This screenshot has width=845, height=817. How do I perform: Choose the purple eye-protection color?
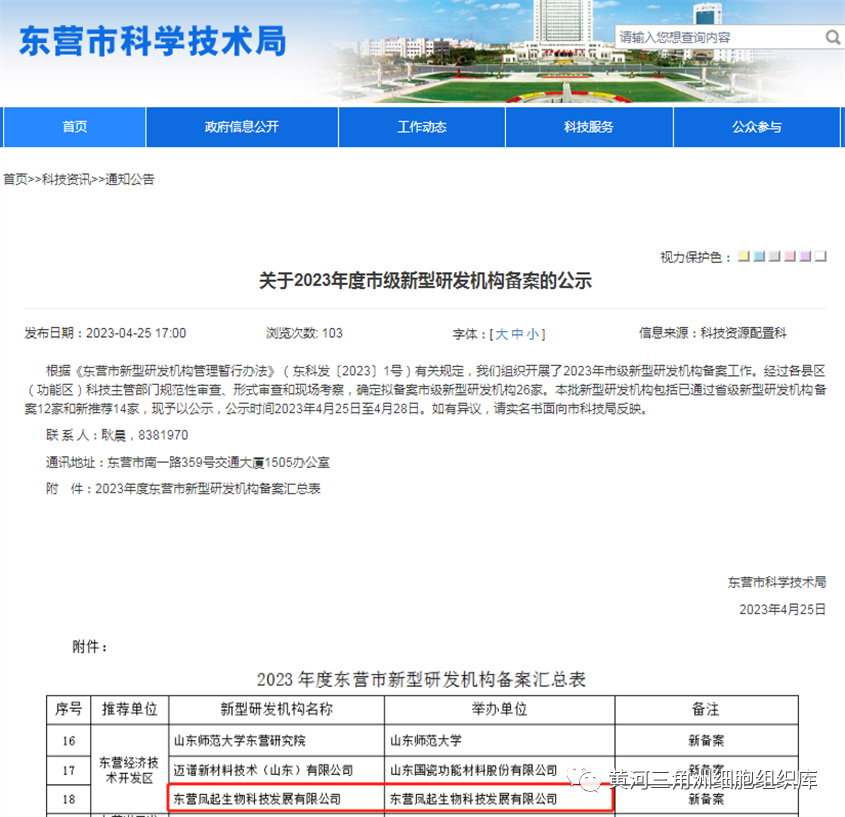(x=805, y=256)
